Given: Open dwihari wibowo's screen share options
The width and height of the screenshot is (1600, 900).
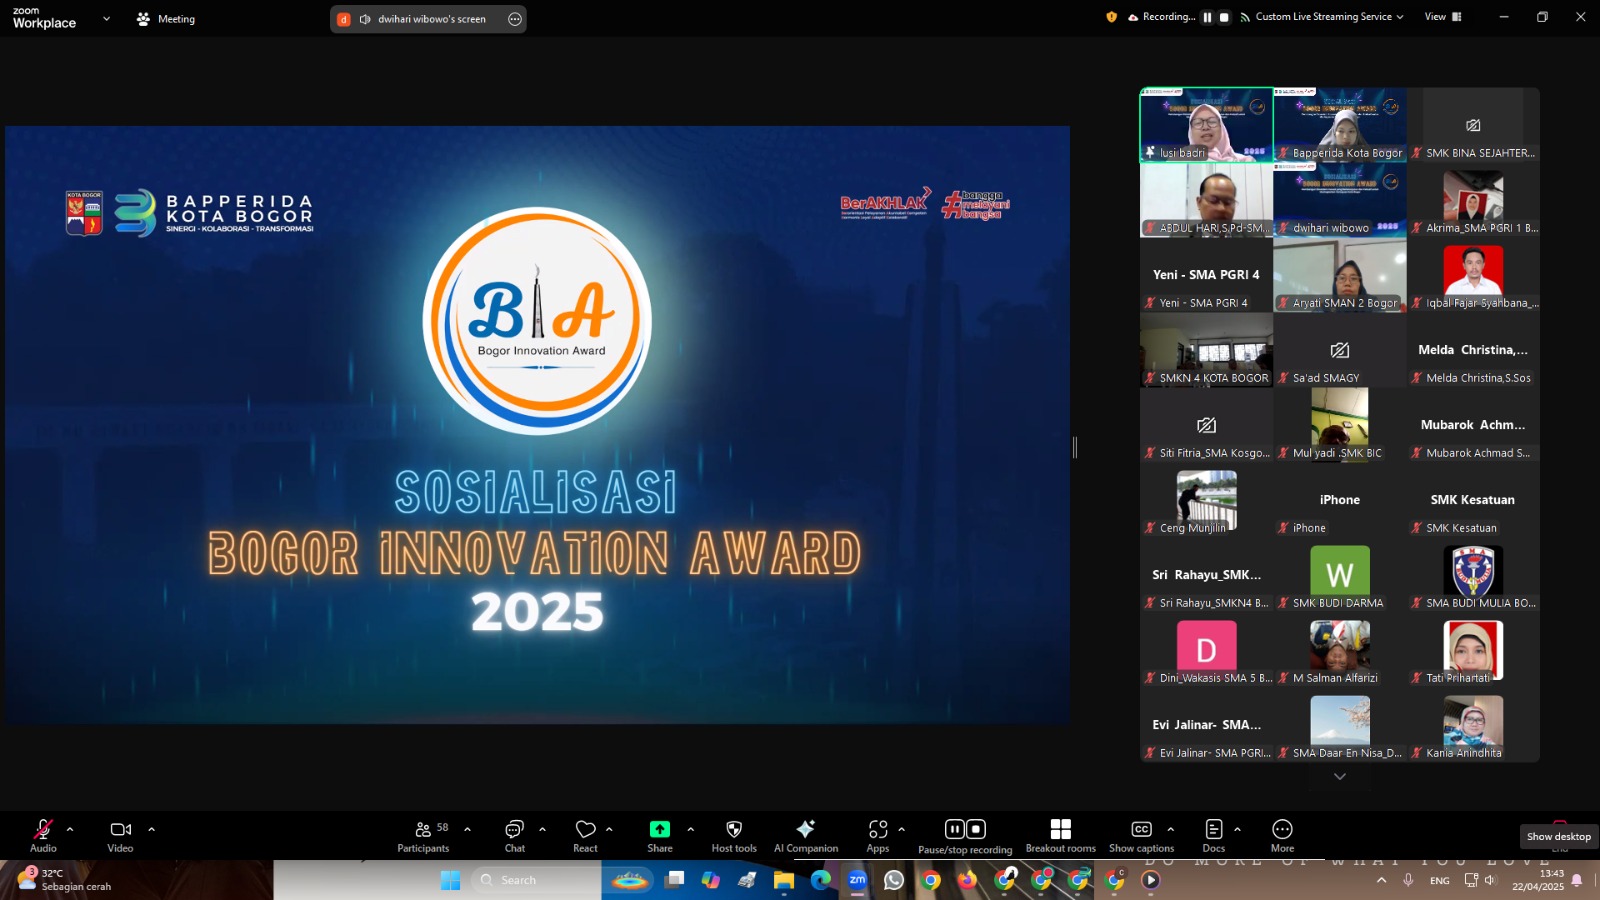Looking at the screenshot, I should pos(515,19).
